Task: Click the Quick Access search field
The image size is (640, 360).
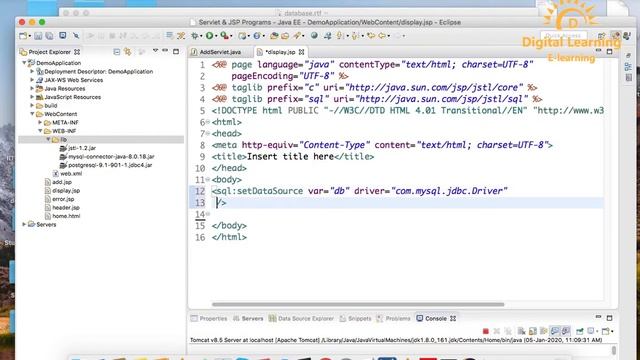Action: click(x=564, y=36)
